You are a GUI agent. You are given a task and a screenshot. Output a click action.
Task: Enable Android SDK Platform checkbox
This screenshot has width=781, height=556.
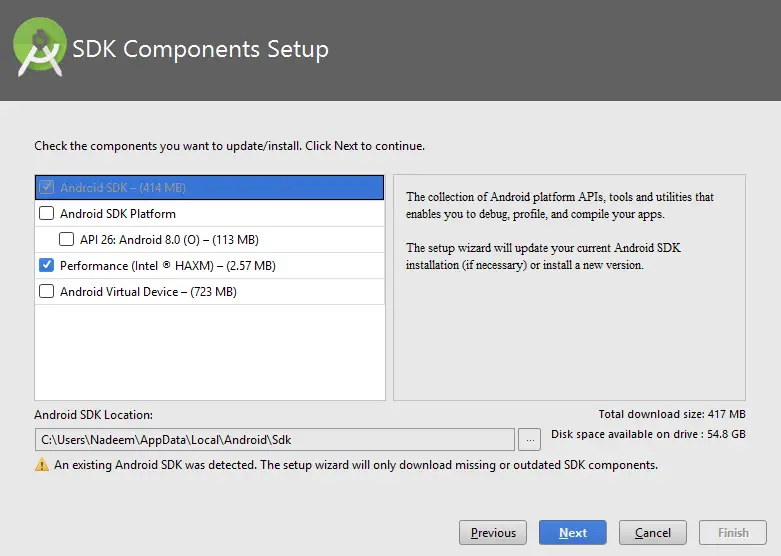click(46, 213)
